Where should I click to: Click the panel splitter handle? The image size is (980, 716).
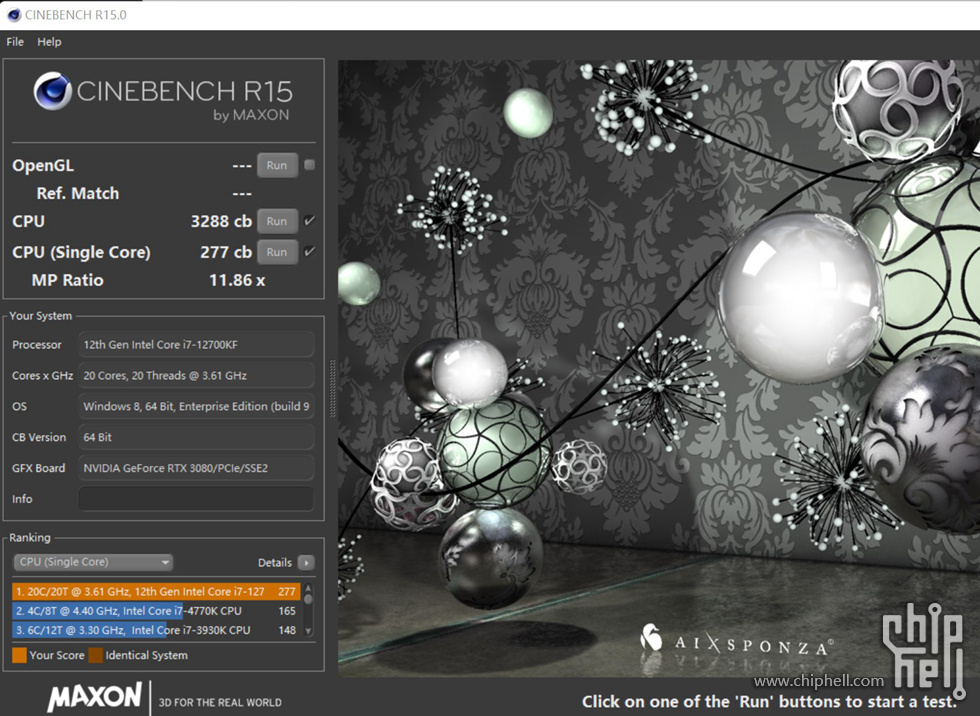(x=332, y=389)
